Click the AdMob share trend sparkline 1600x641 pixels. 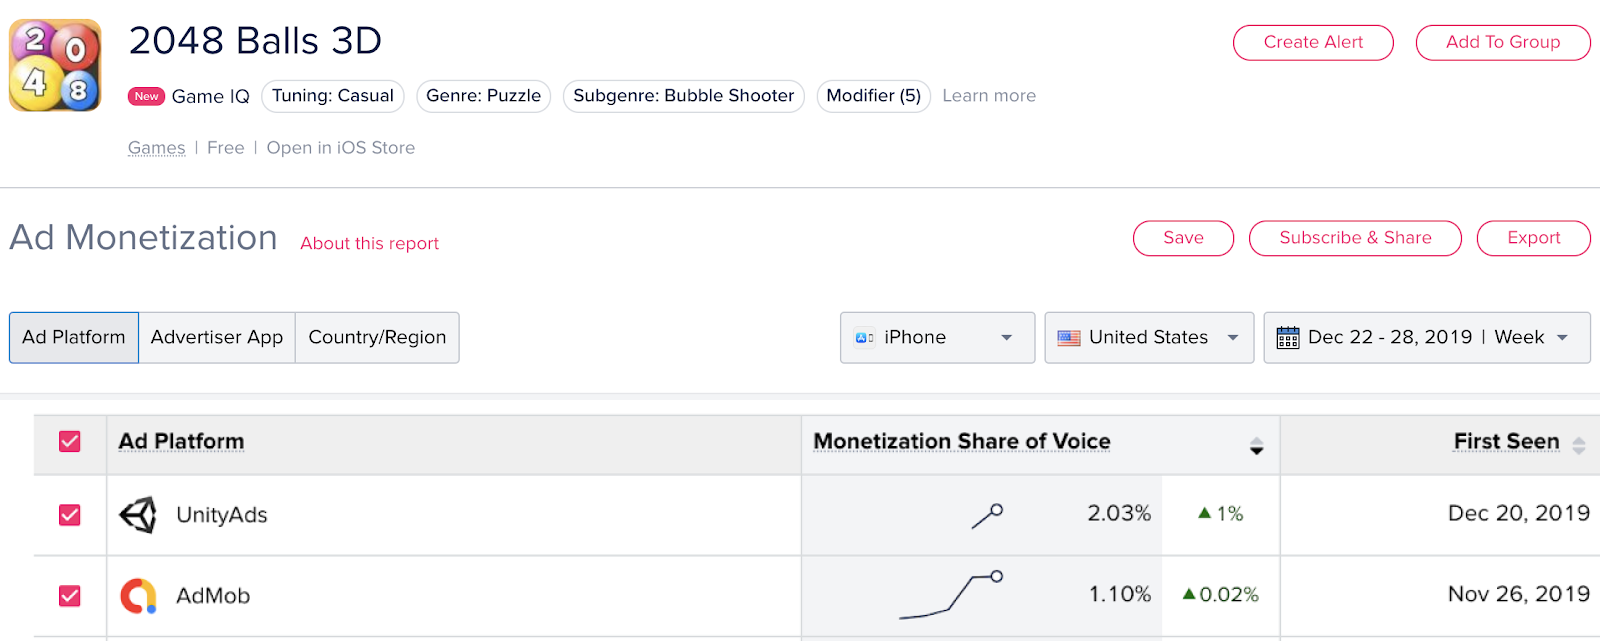(x=950, y=596)
